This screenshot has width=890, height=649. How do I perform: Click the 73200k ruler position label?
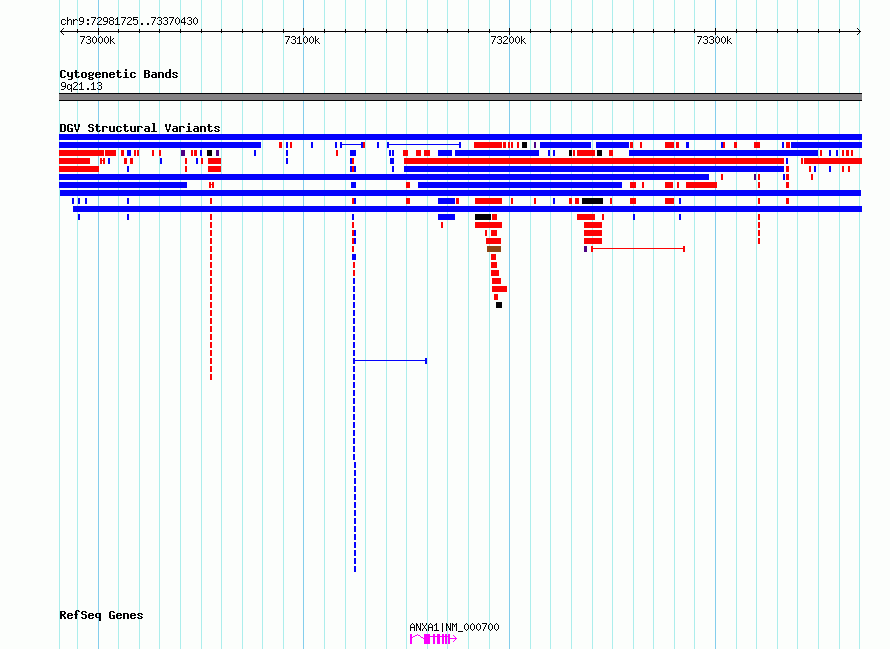point(508,40)
